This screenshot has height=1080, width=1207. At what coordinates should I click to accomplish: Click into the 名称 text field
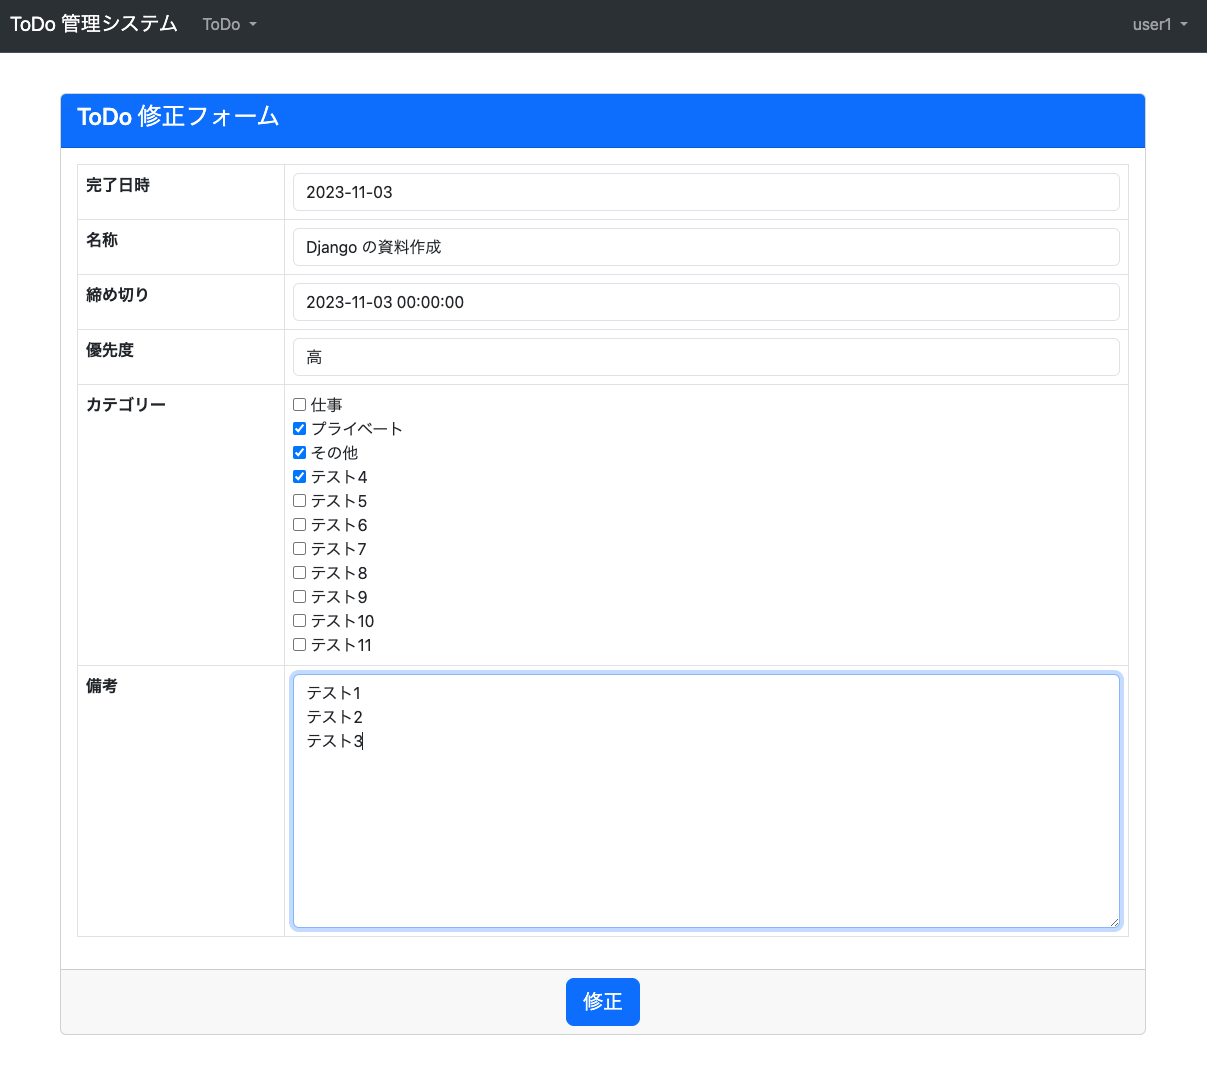706,247
